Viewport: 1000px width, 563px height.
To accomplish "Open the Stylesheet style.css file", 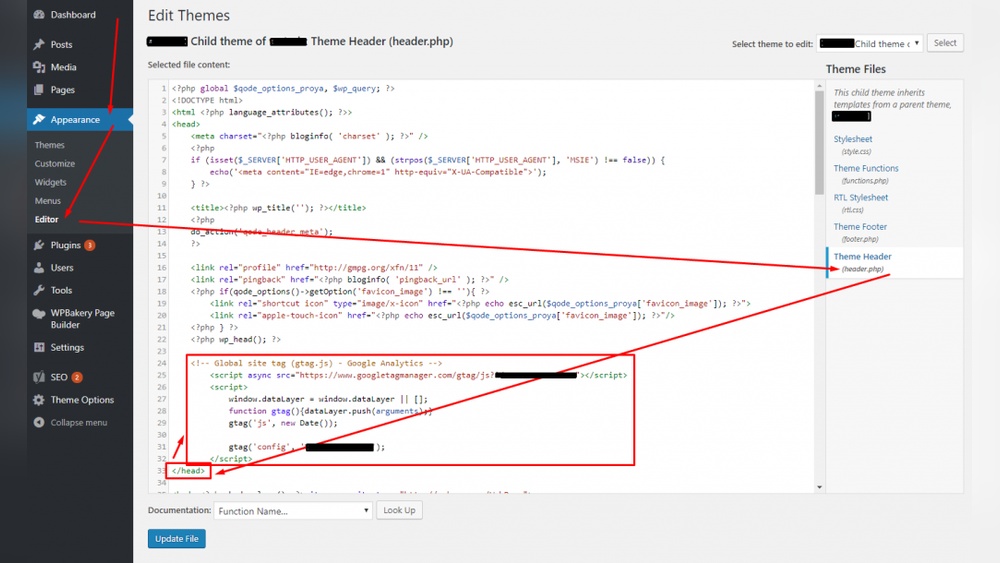I will point(853,139).
